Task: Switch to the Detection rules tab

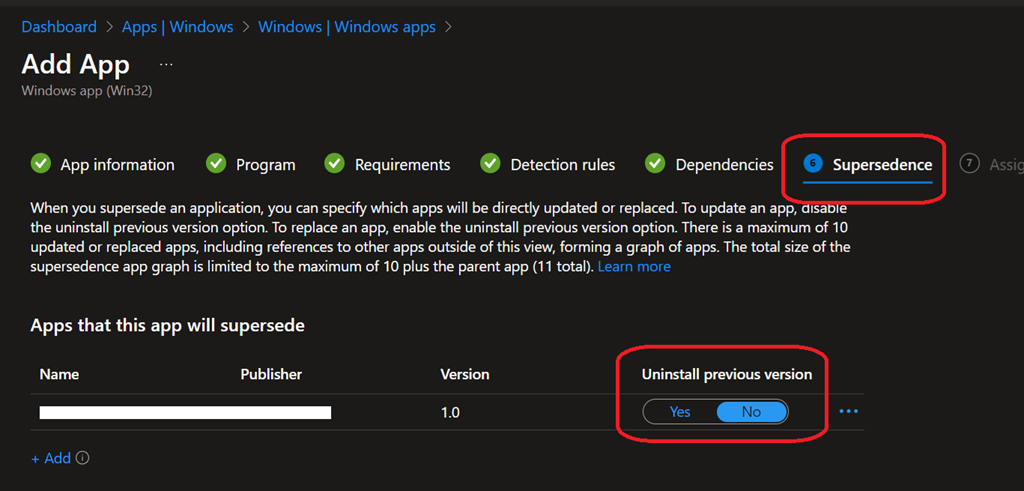Action: click(x=562, y=165)
